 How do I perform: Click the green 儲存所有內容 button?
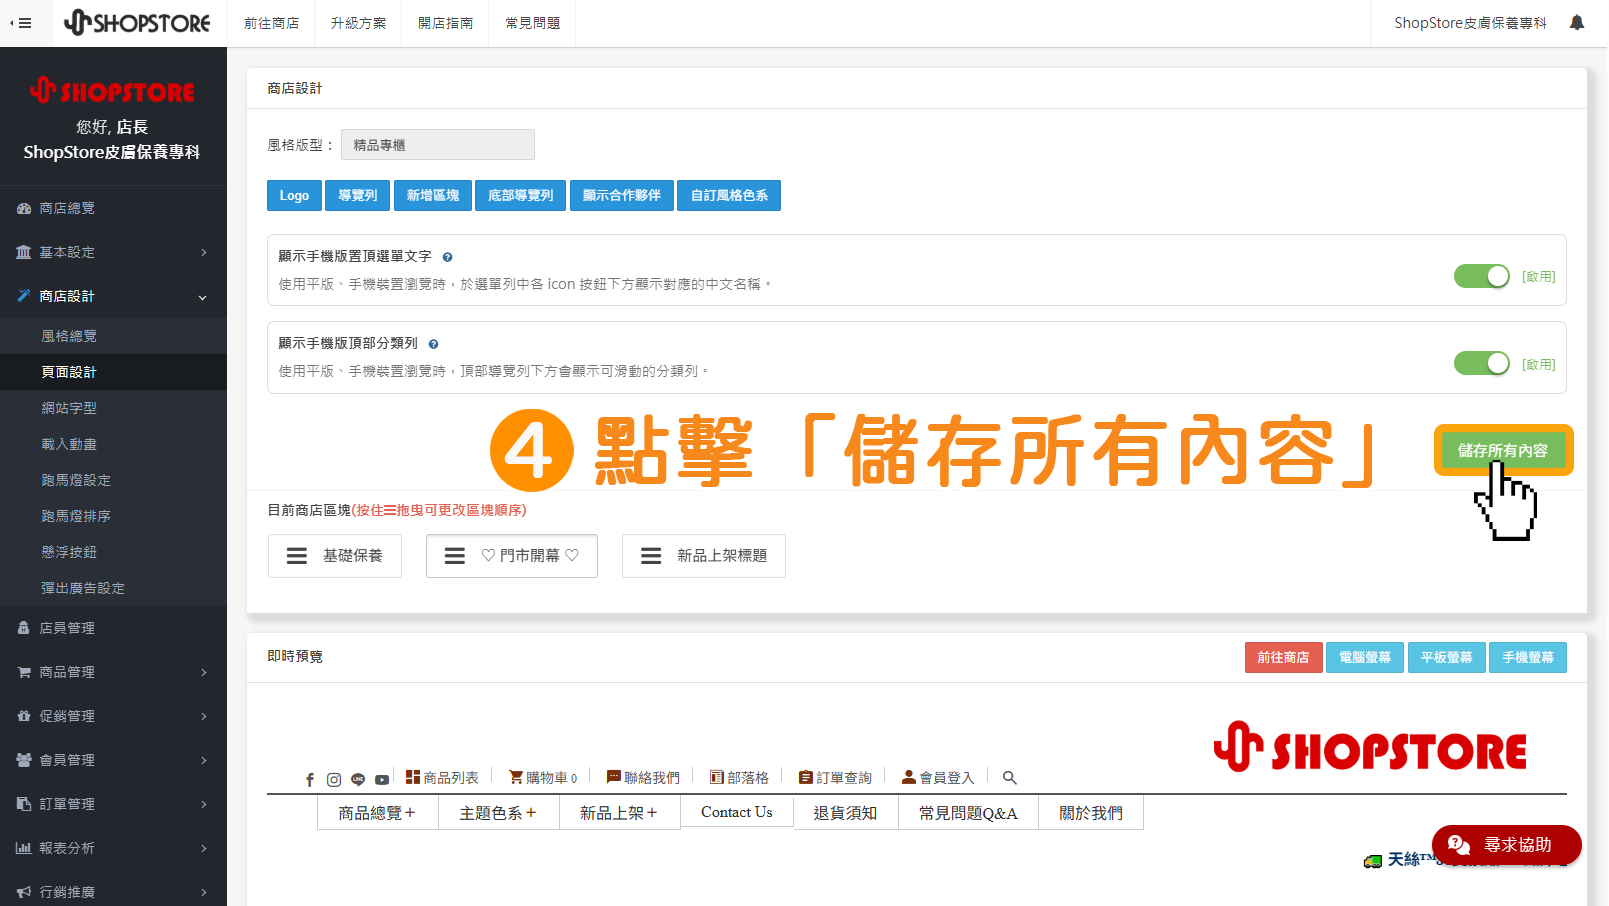pos(1503,450)
